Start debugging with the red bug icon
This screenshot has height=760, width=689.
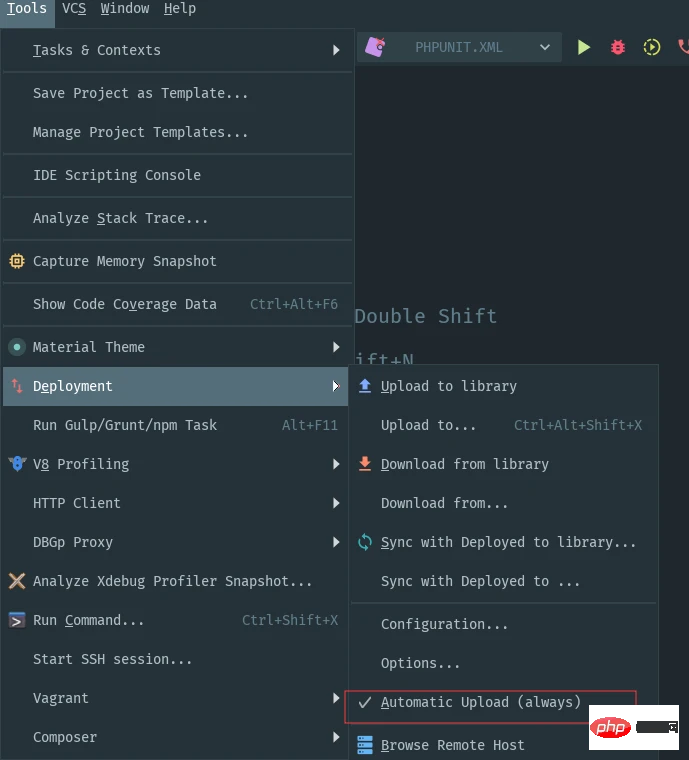(618, 48)
